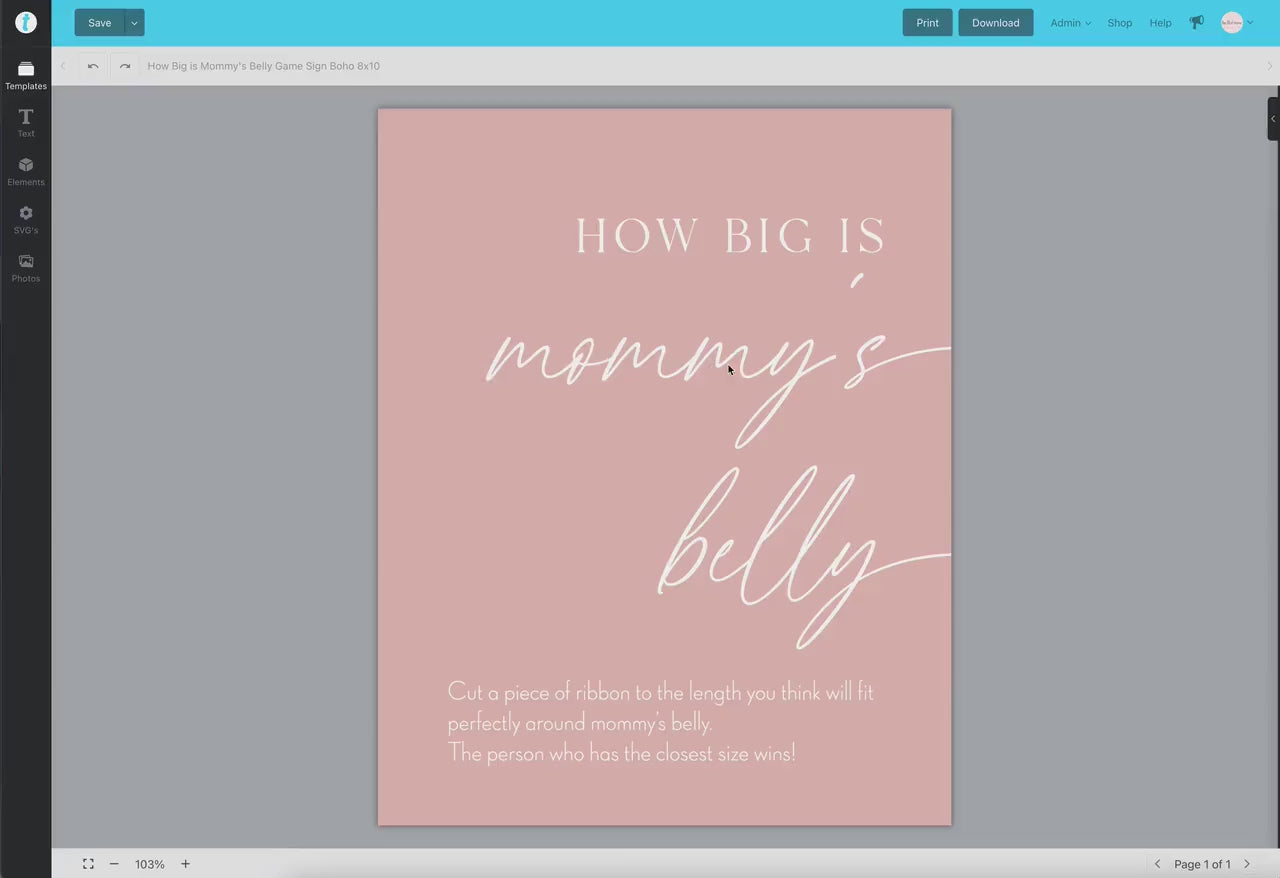Open the Help link

coord(1160,23)
